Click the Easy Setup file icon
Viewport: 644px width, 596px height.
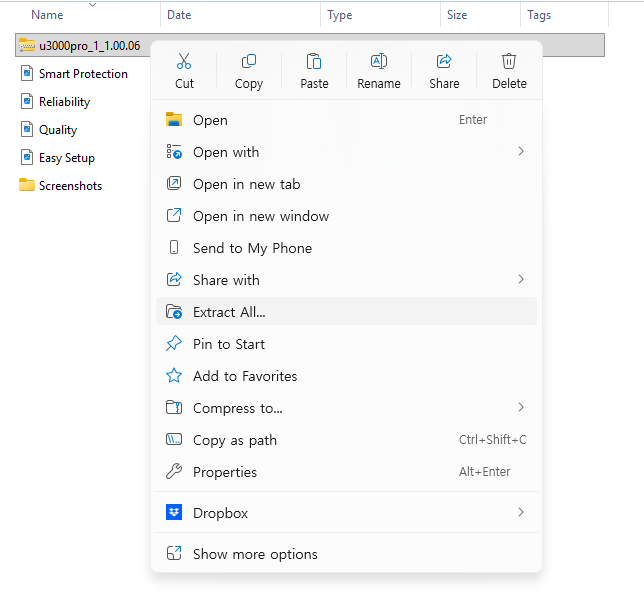coord(27,157)
